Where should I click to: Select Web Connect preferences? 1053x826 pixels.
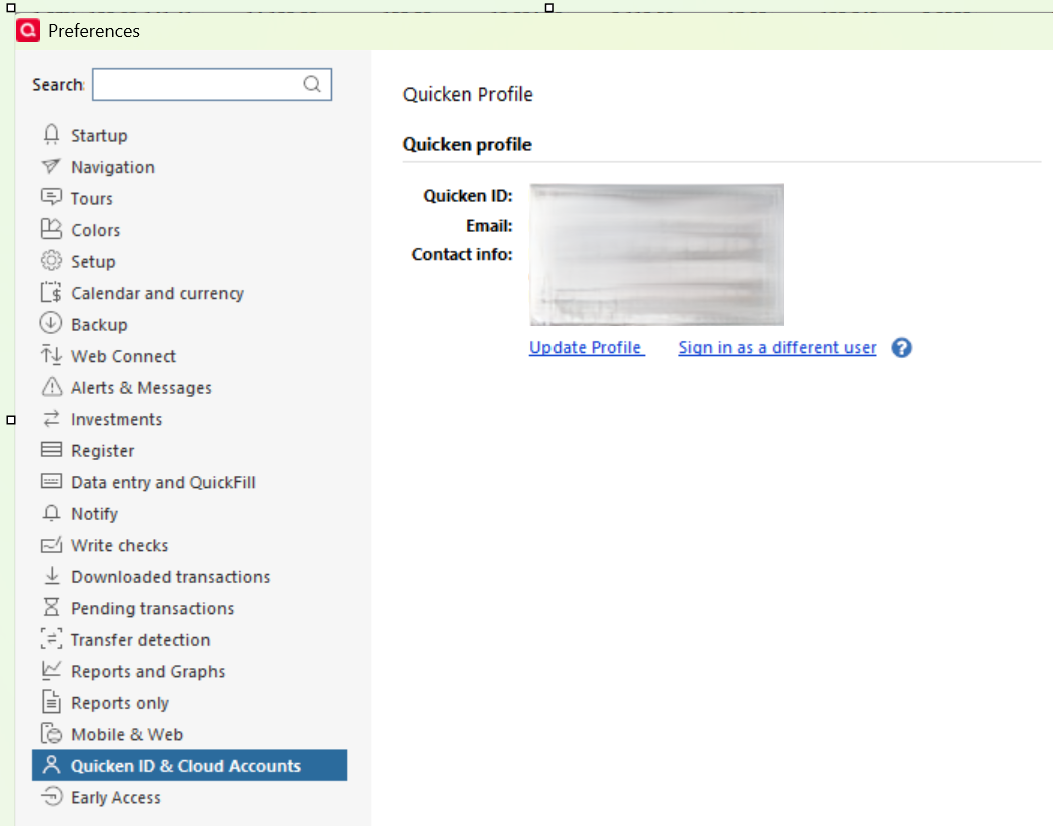click(124, 357)
